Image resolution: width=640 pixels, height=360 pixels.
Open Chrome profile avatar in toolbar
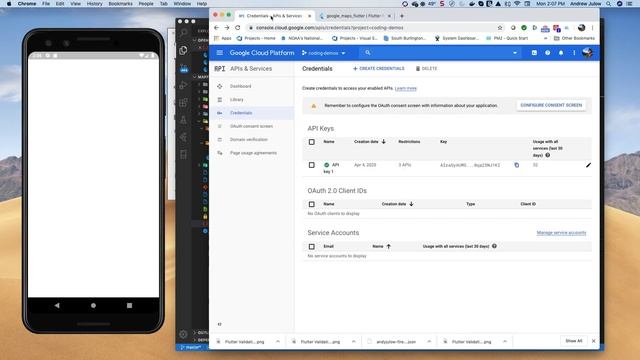(581, 28)
